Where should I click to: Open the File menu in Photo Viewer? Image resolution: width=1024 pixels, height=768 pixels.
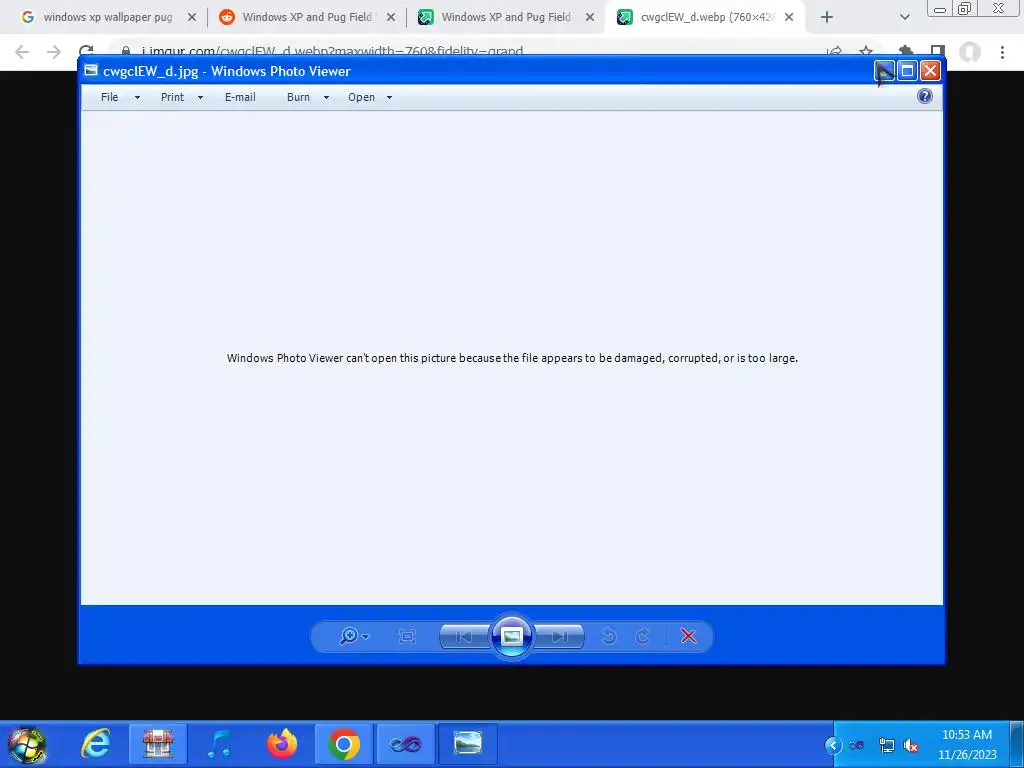pos(110,97)
